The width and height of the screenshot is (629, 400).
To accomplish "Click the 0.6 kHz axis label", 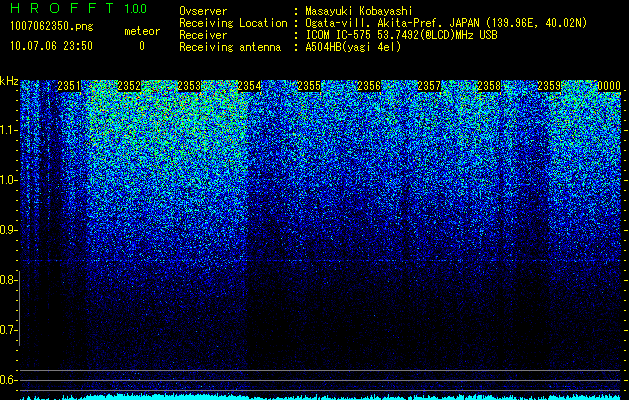I will tap(7, 380).
